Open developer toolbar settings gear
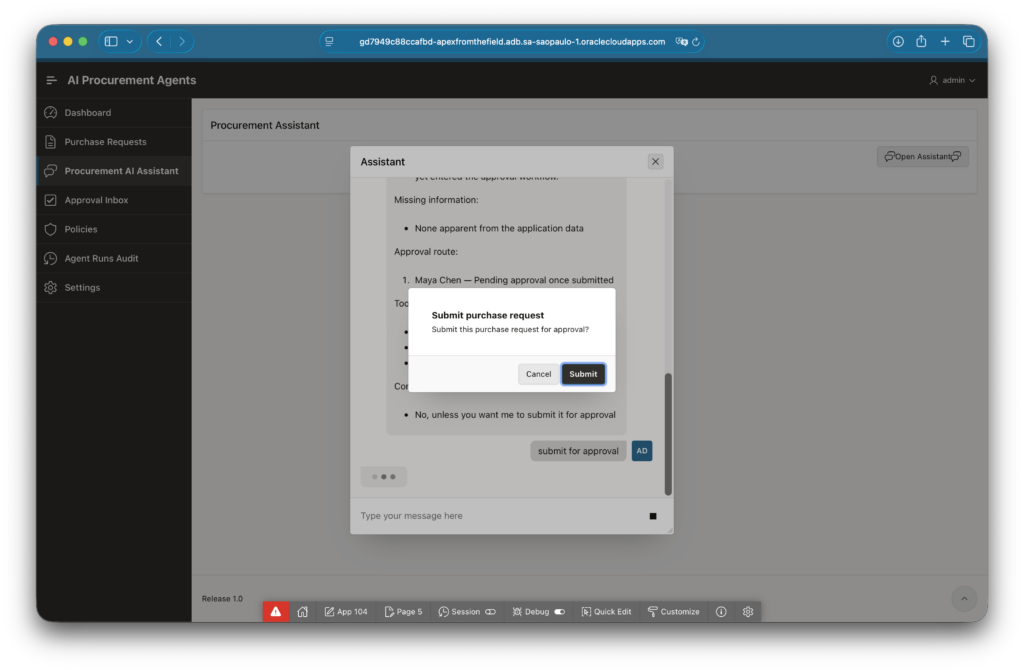Screen dimensions: 1024x670 click(x=748, y=612)
